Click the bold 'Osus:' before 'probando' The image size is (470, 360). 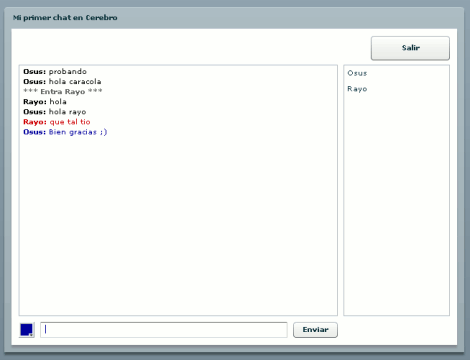pos(34,72)
